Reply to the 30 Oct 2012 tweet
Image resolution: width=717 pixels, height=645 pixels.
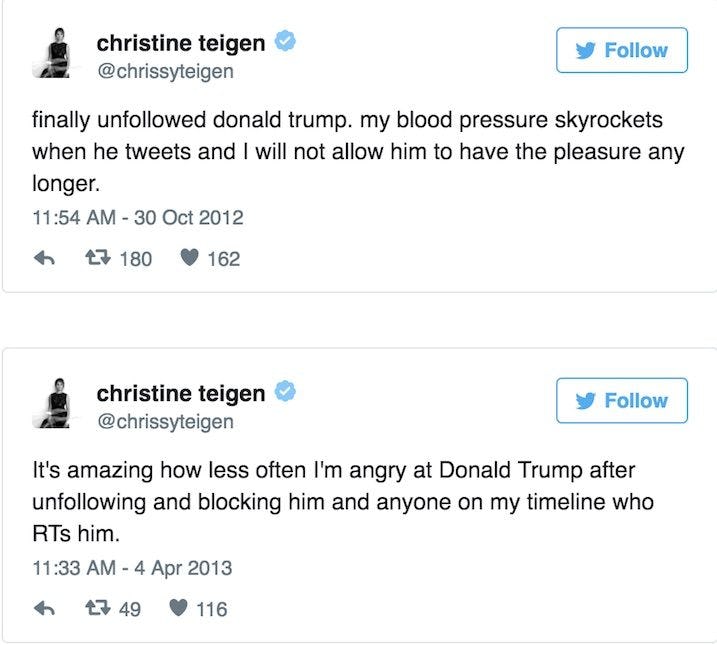click(44, 259)
